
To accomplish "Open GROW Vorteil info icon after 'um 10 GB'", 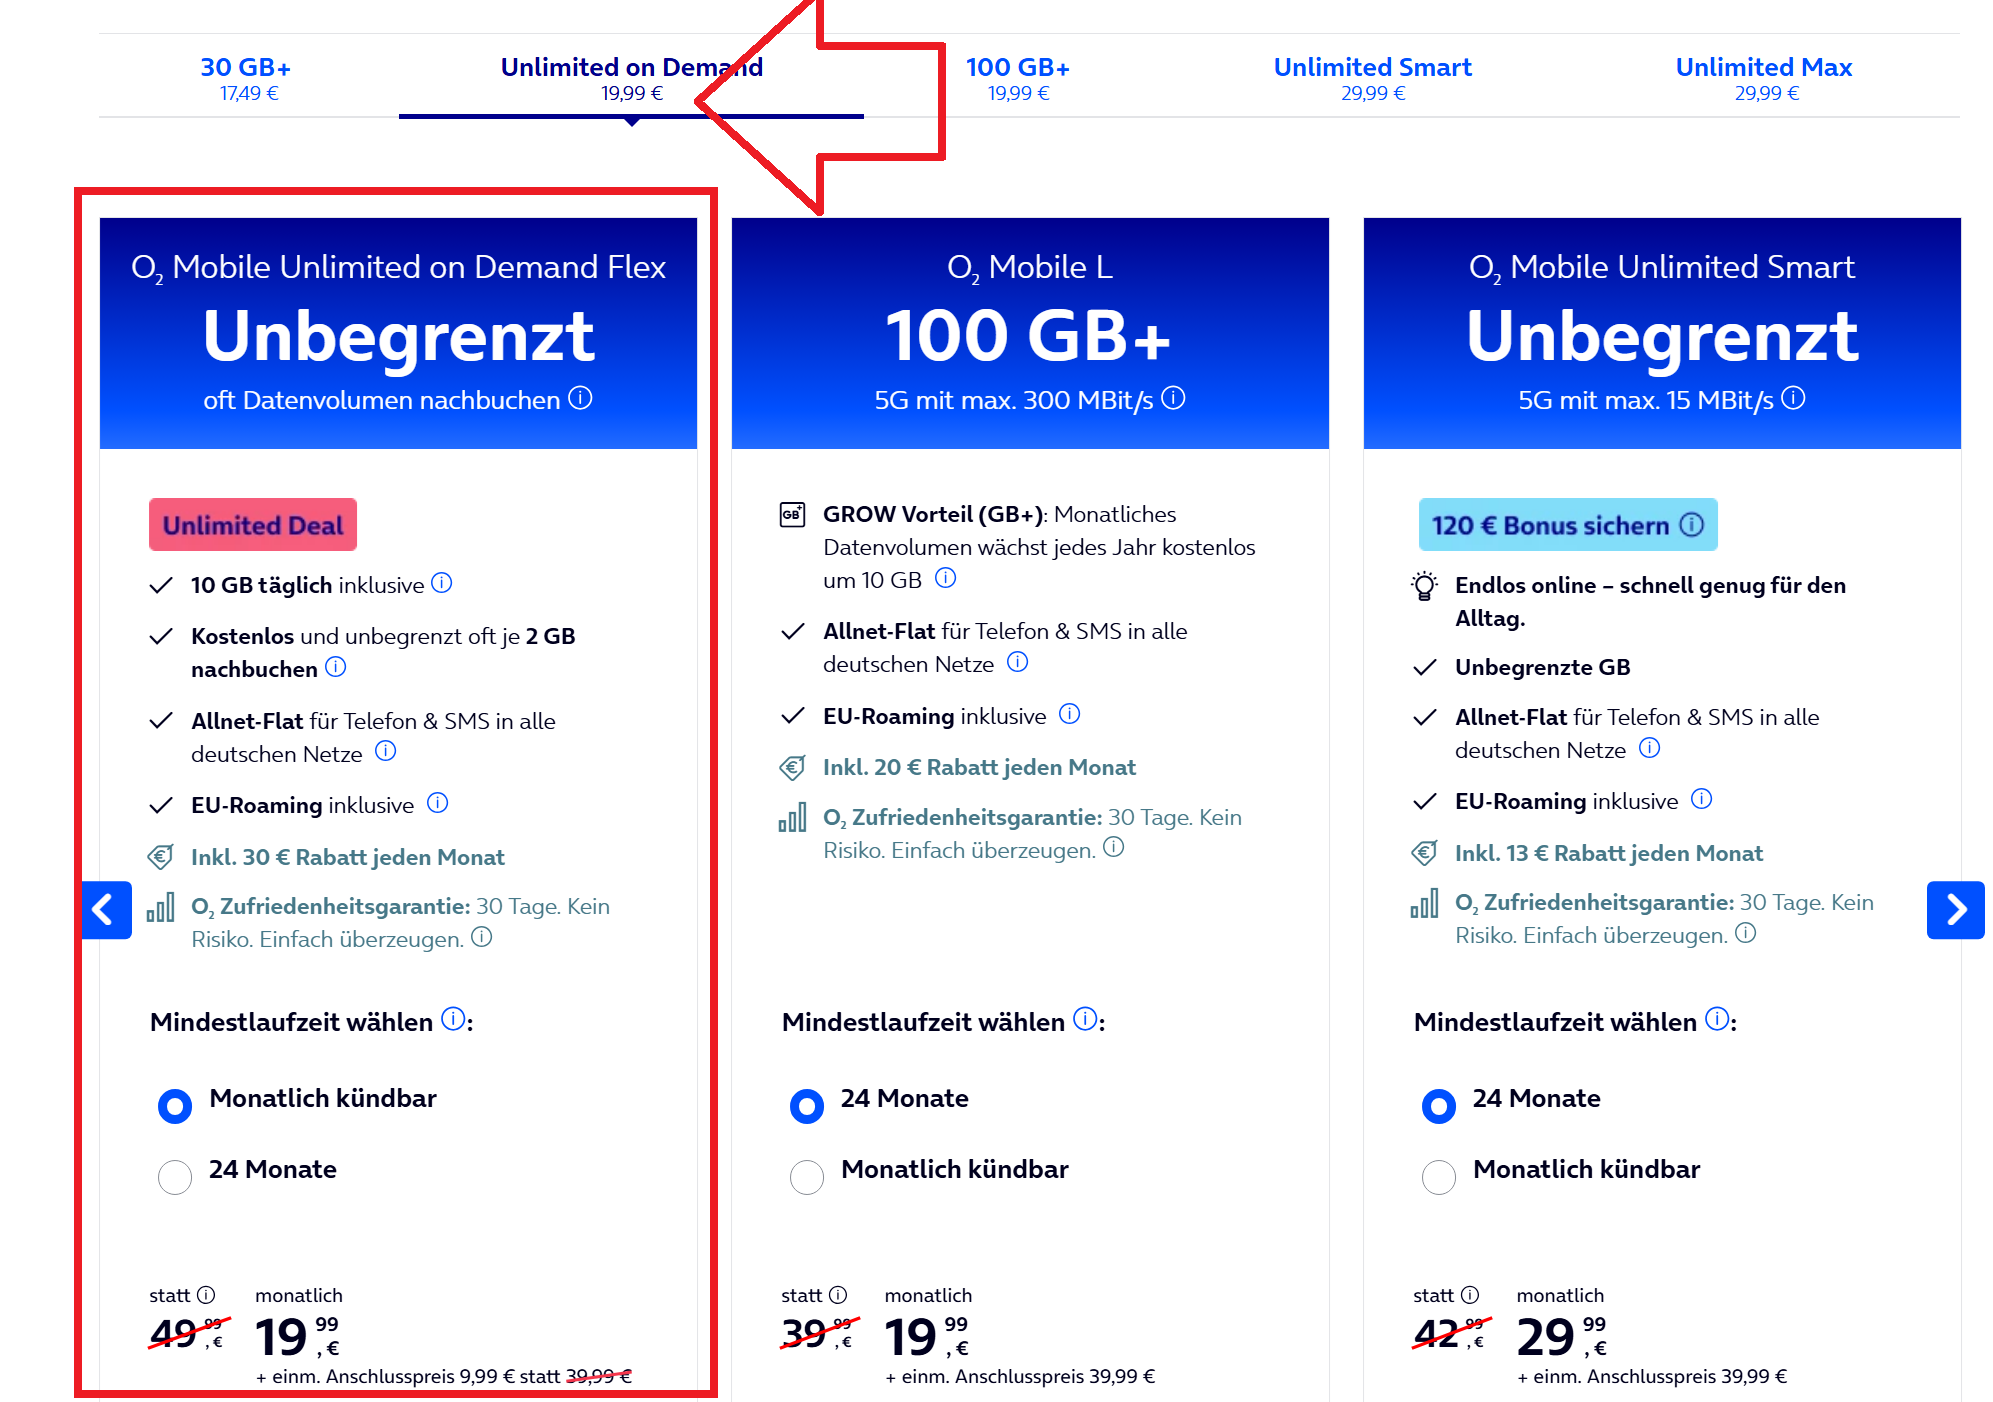I will [945, 578].
